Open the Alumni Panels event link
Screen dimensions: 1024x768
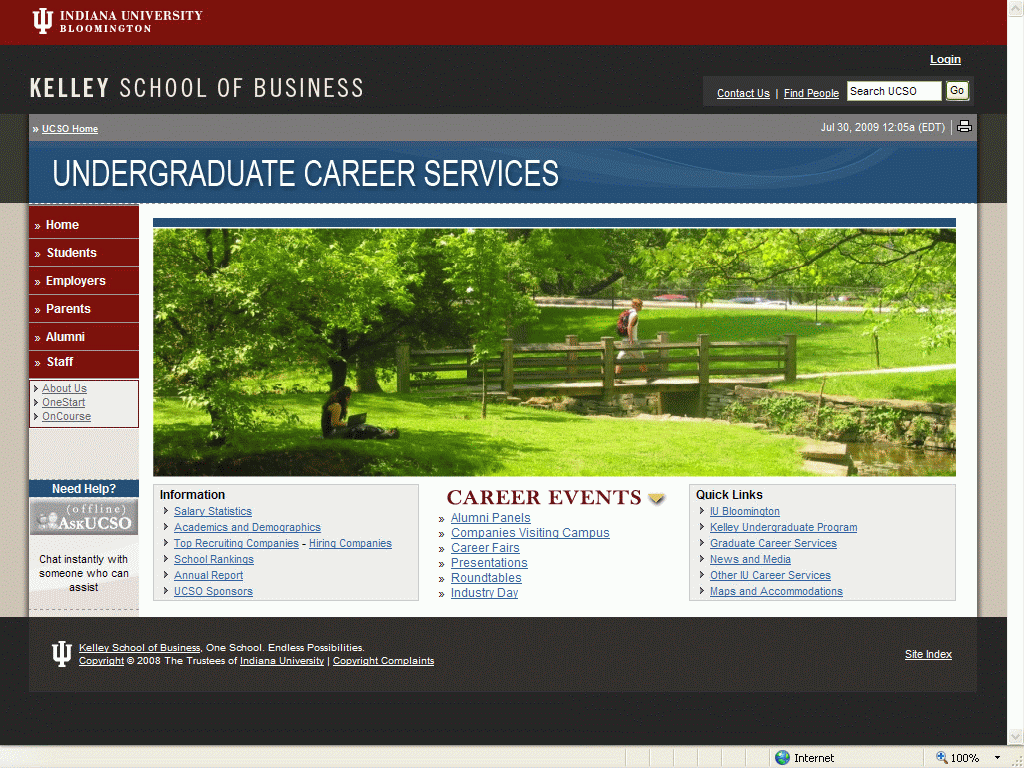tap(490, 518)
